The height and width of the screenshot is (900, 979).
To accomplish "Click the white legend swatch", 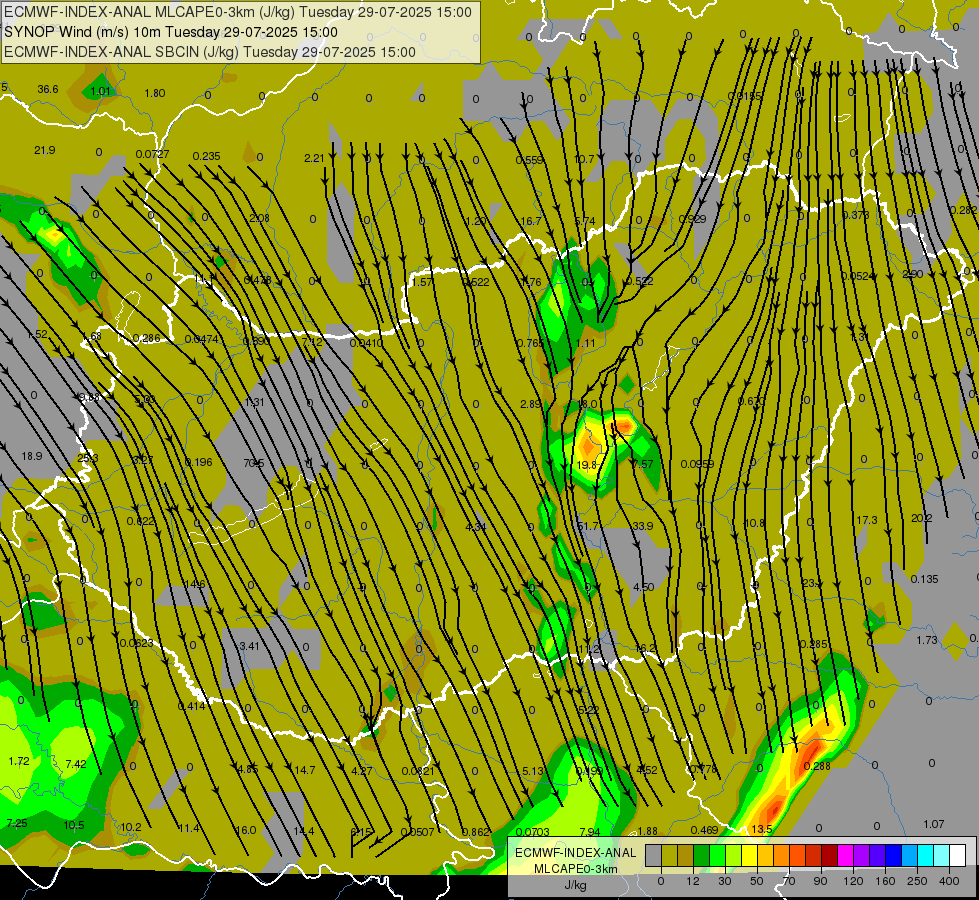I will (x=958, y=855).
